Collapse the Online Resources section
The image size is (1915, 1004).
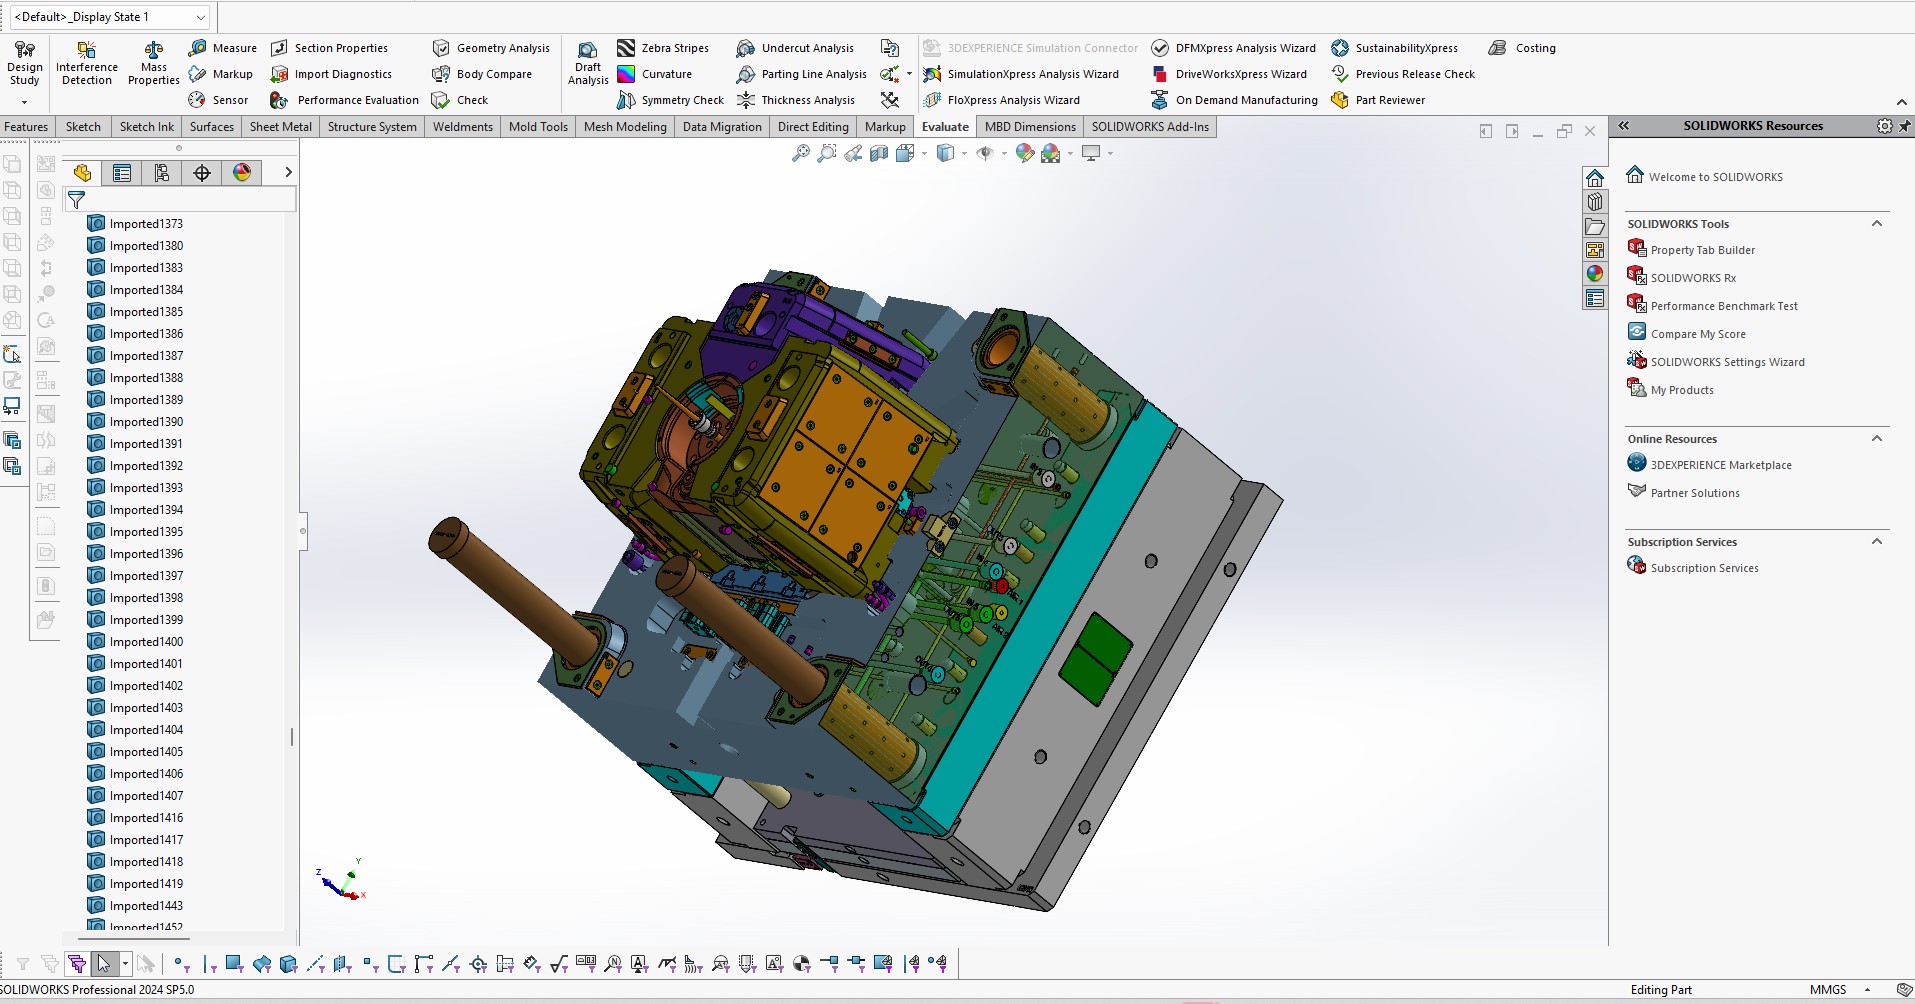(x=1877, y=439)
